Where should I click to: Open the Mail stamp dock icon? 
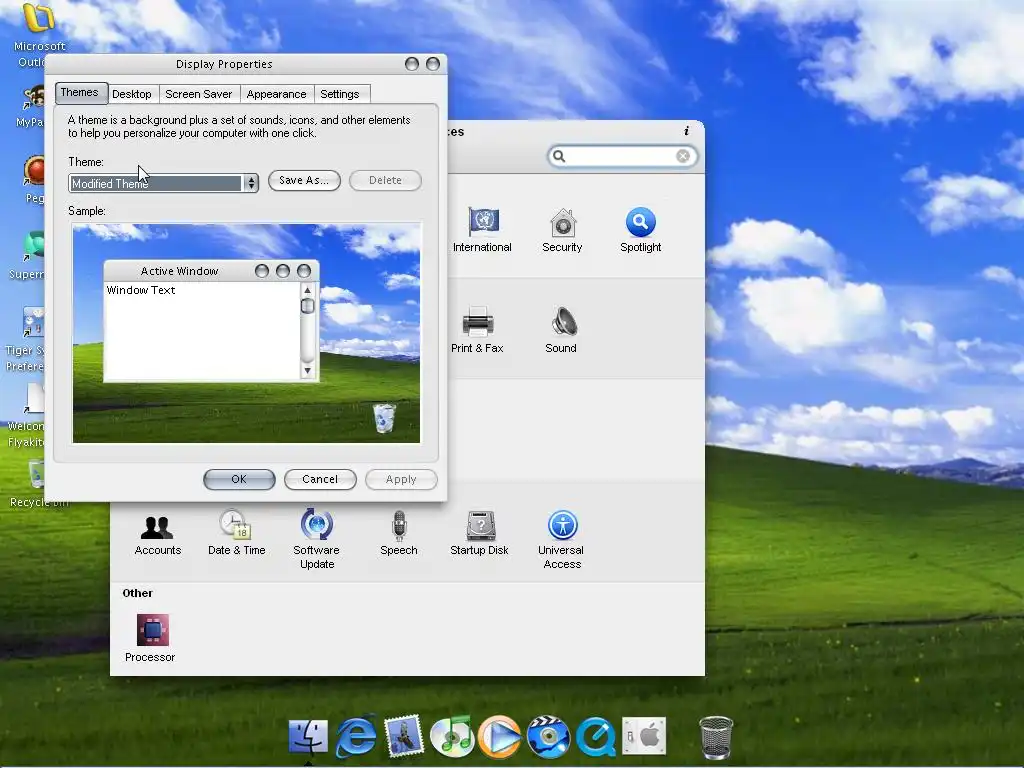click(404, 736)
